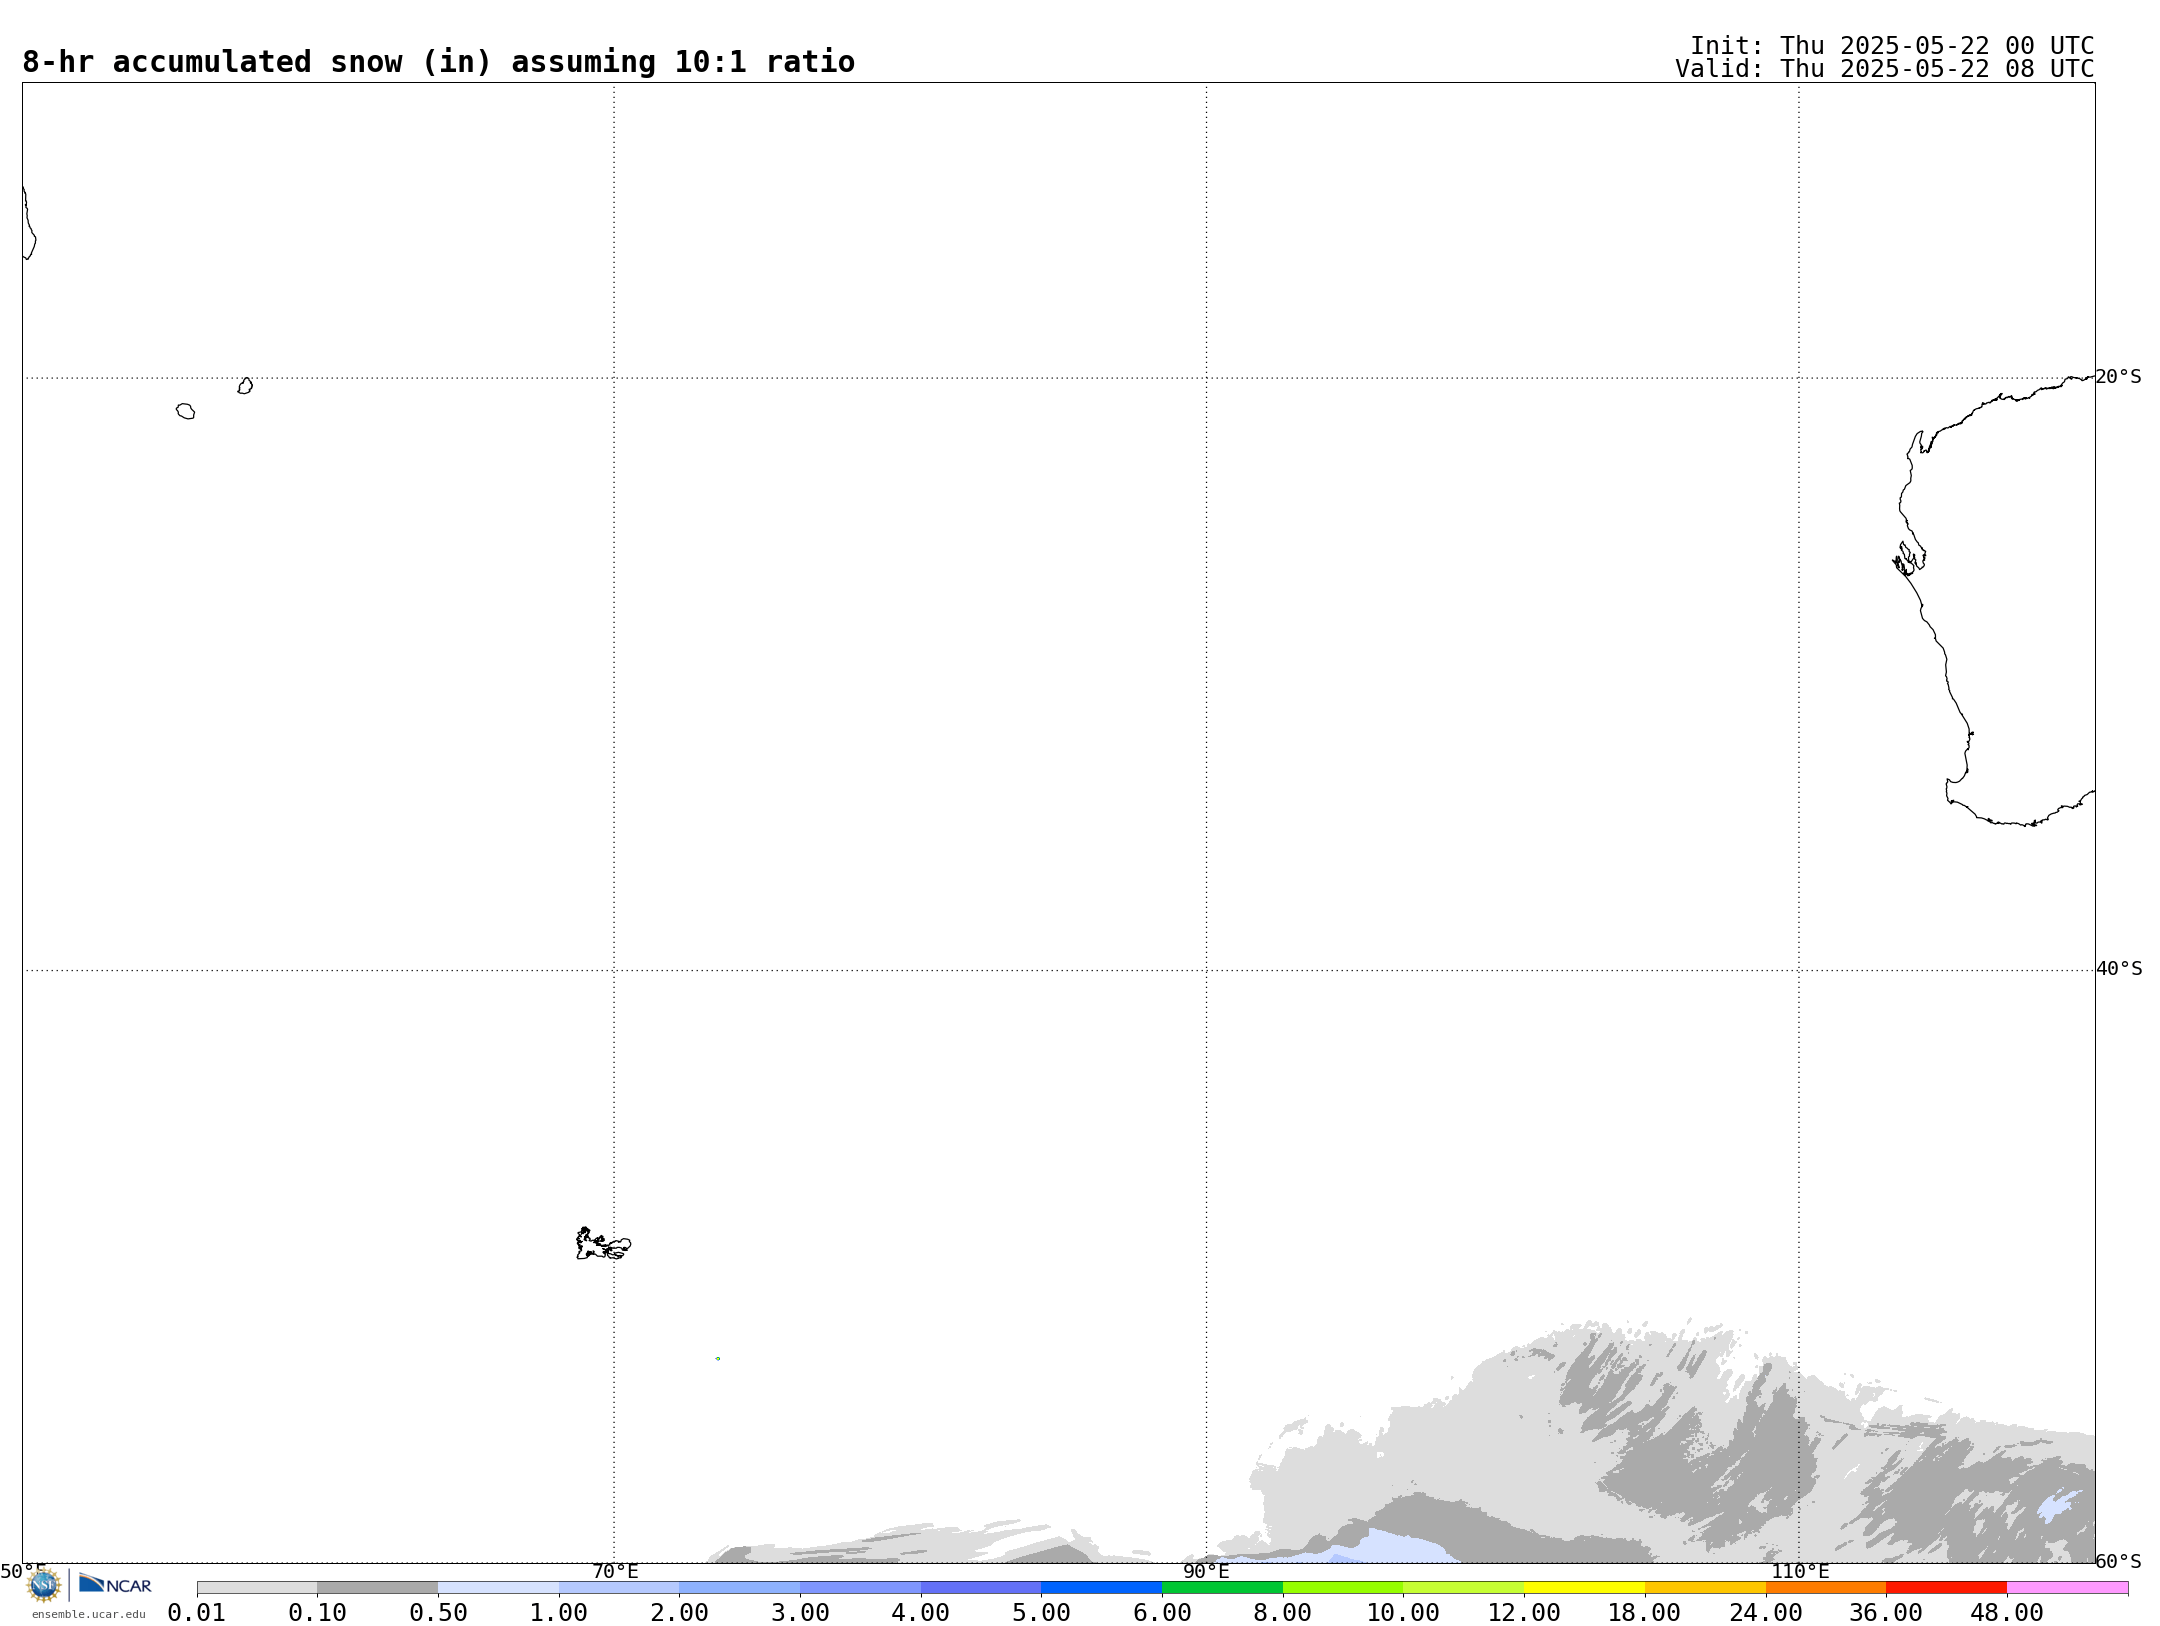The image size is (2160, 1626).
Task: Click the NSF logo
Action: click(43, 1585)
